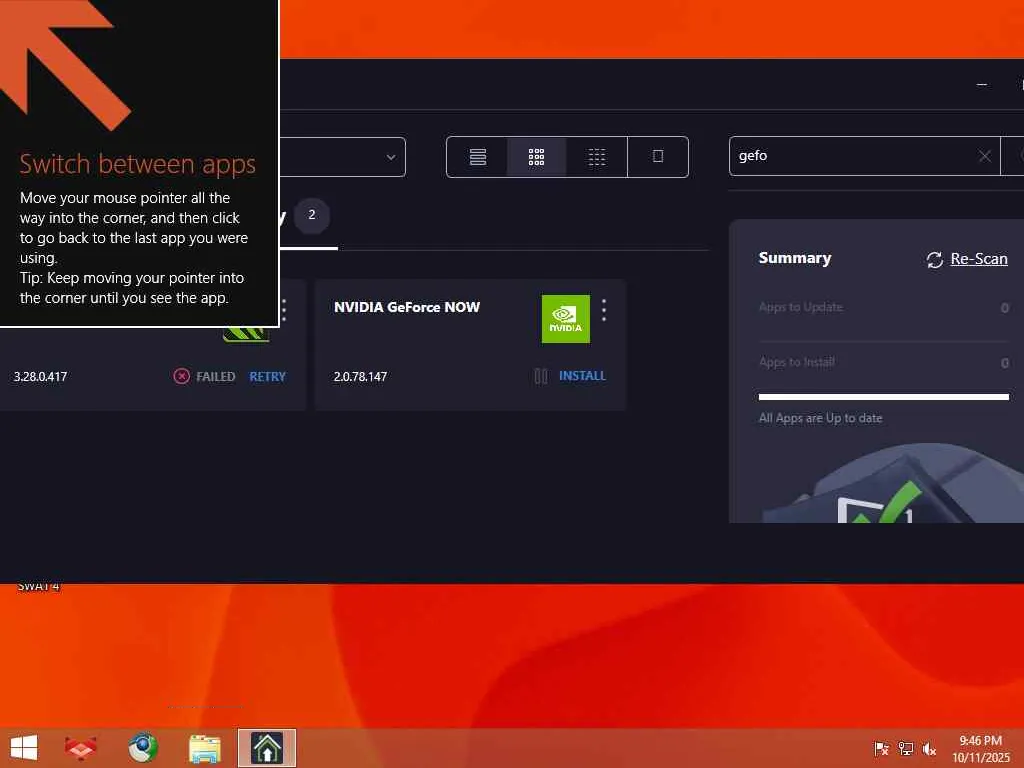Click version text 2.0.78.147
This screenshot has height=768, width=1024.
[x=360, y=377]
